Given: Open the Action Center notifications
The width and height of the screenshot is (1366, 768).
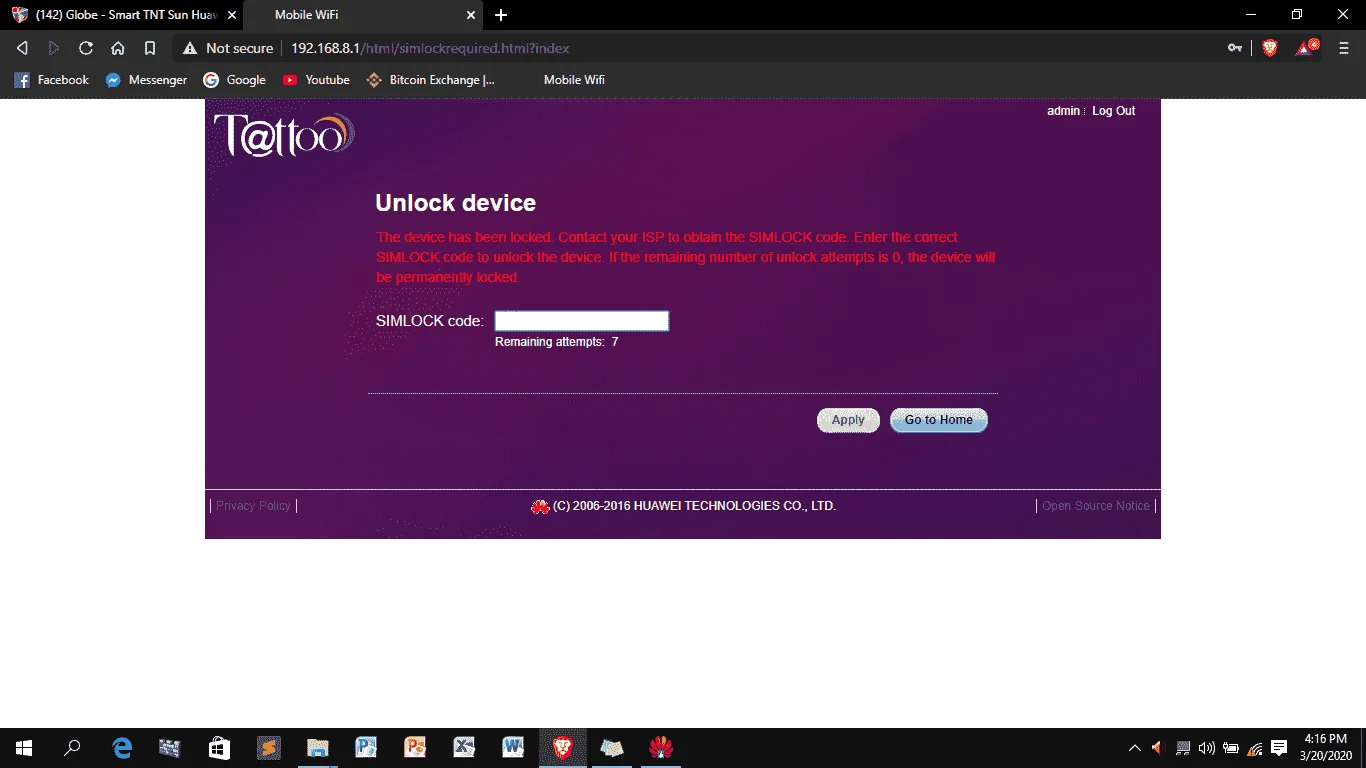Looking at the screenshot, I should [x=1279, y=748].
